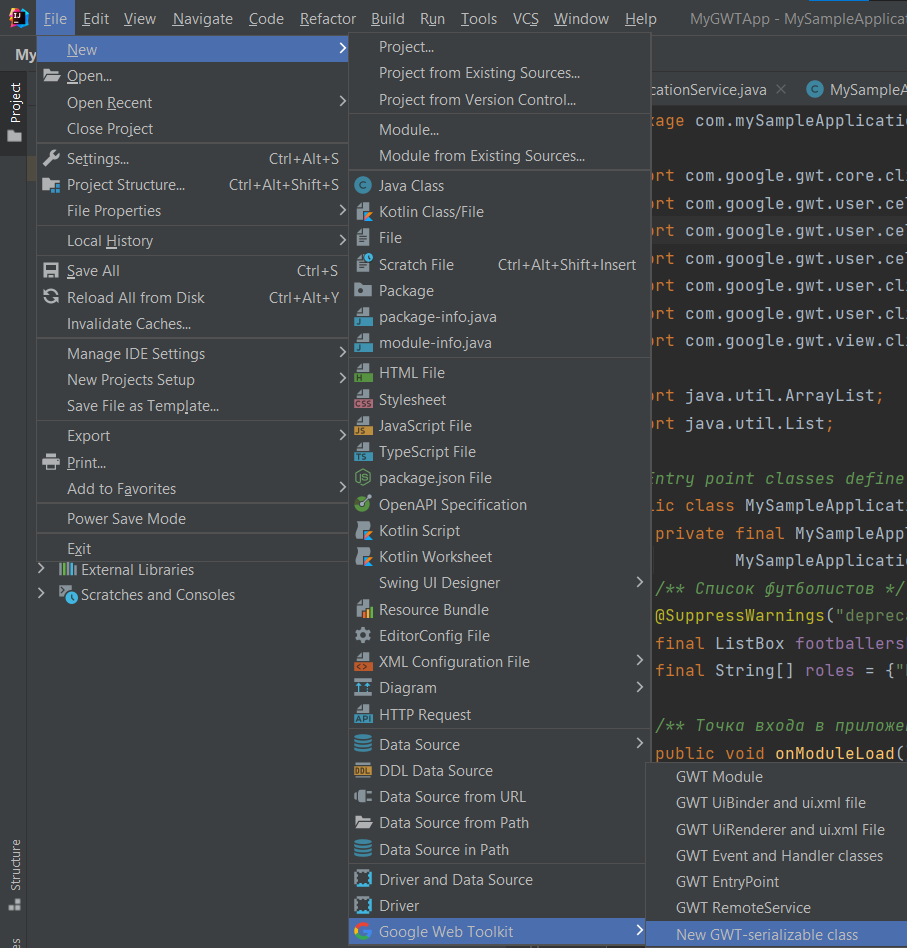Expand Scratches and Consoles node
This screenshot has height=948, width=907.
coord(41,594)
